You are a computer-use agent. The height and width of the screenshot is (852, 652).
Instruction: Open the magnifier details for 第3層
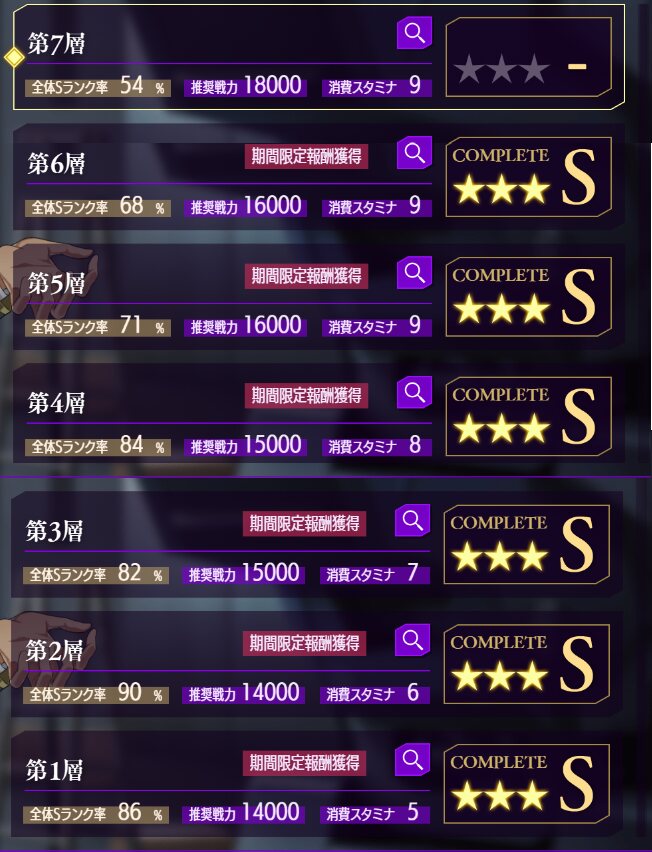click(x=412, y=520)
